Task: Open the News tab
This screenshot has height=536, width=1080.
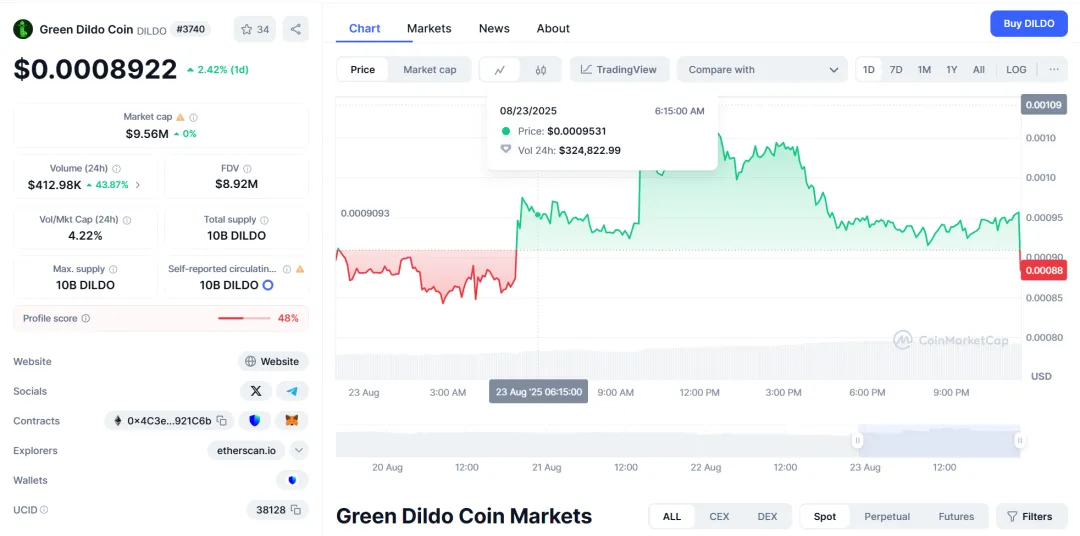Action: click(x=494, y=28)
